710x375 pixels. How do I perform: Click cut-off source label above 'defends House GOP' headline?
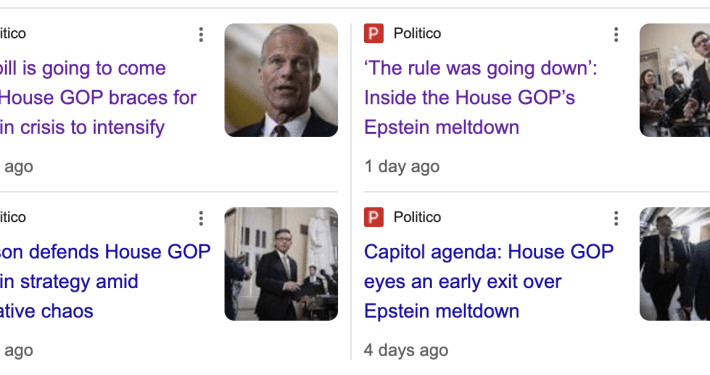click(x=13, y=217)
